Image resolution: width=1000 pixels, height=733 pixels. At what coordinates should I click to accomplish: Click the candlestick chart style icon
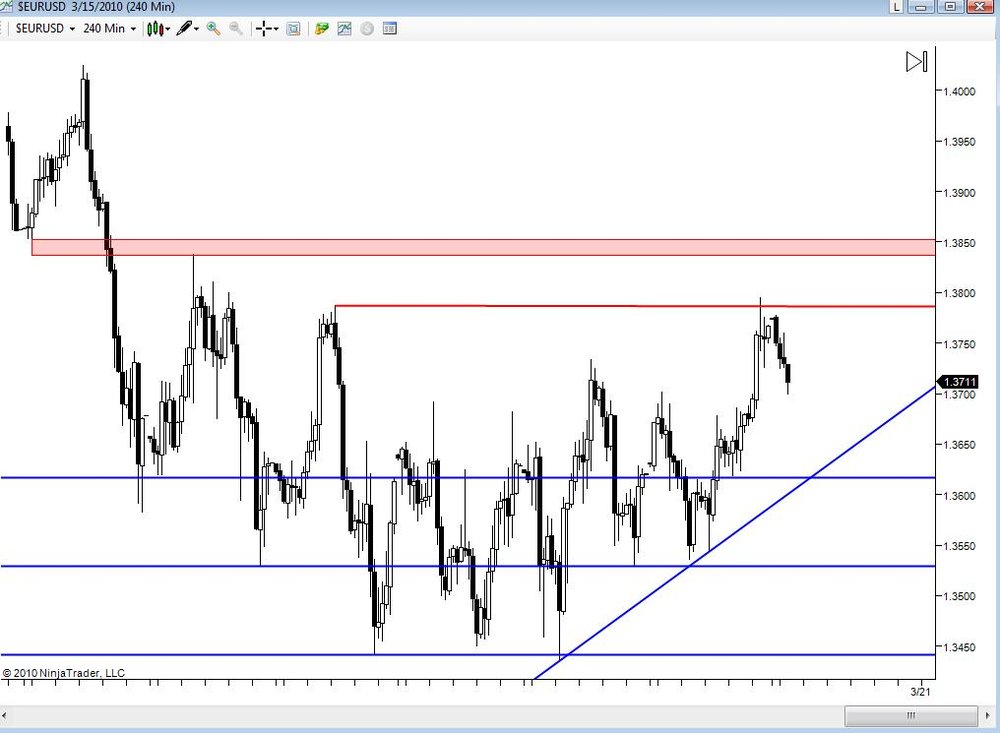(x=155, y=29)
